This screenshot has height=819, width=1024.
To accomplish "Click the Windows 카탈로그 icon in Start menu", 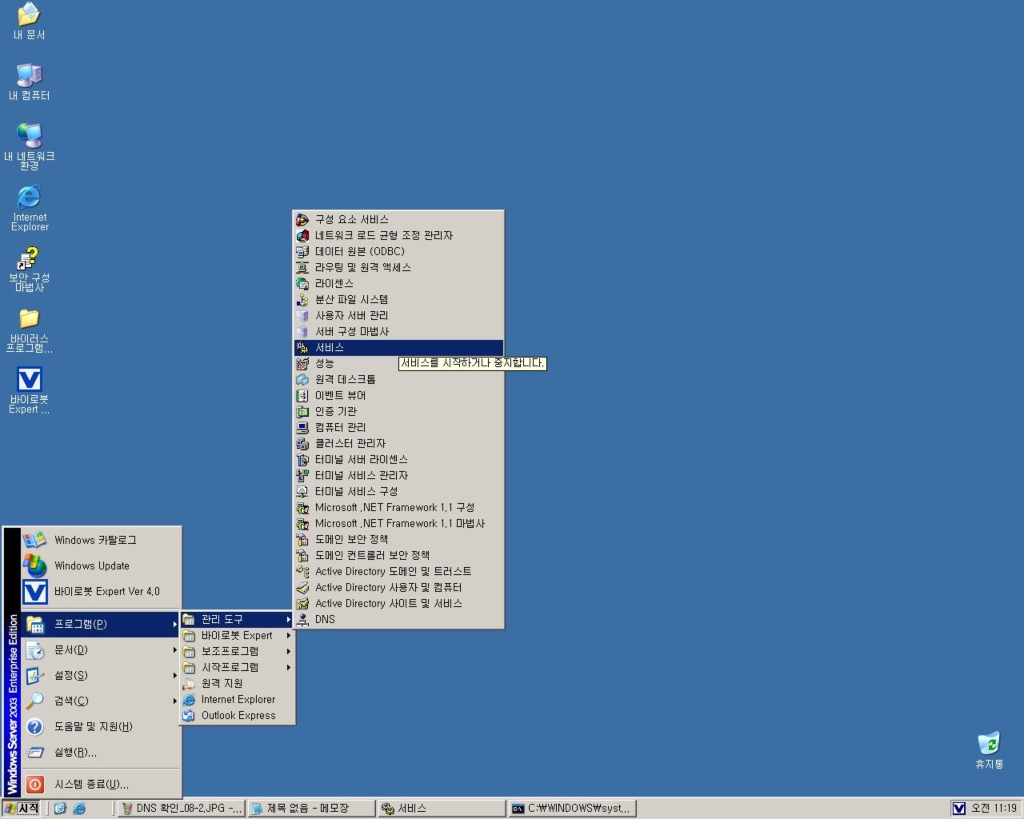I will coord(35,540).
